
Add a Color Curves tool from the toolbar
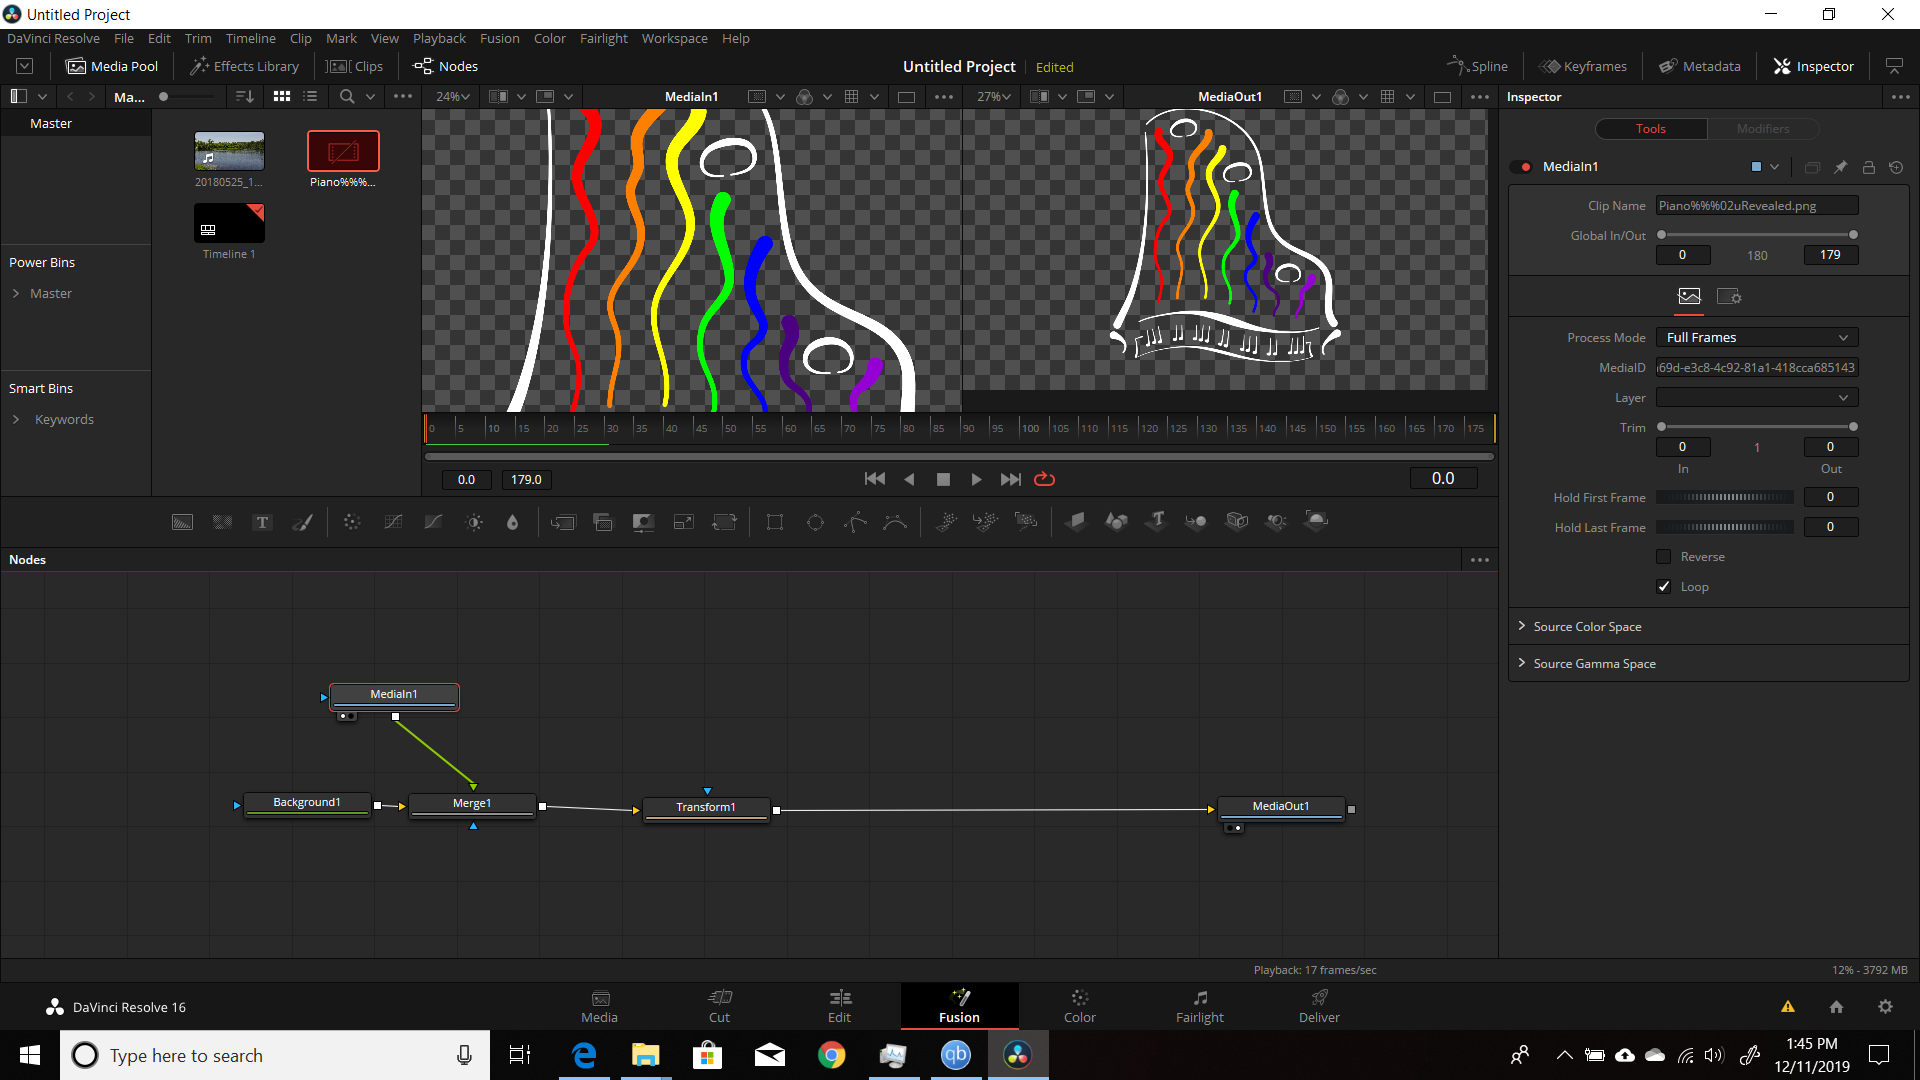(x=393, y=522)
